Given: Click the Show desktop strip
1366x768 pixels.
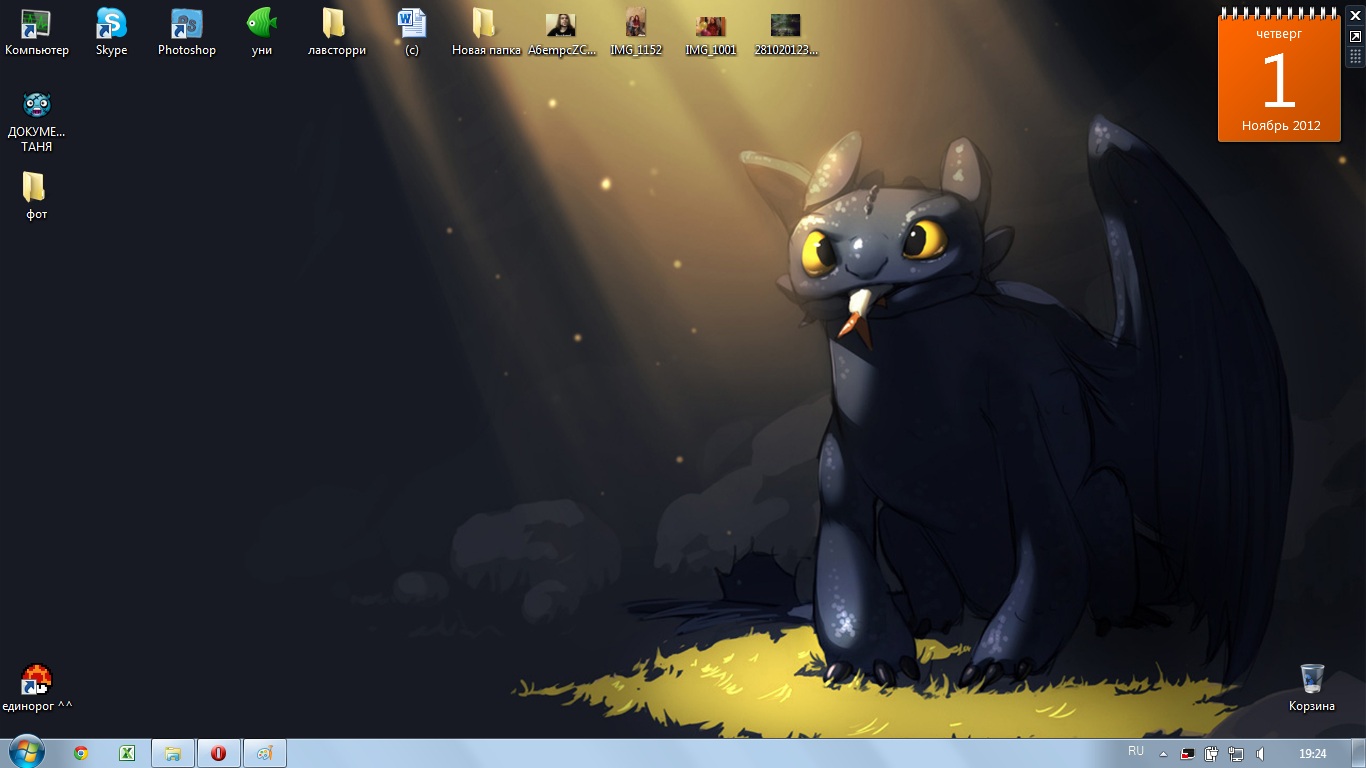Looking at the screenshot, I should pos(1359,754).
